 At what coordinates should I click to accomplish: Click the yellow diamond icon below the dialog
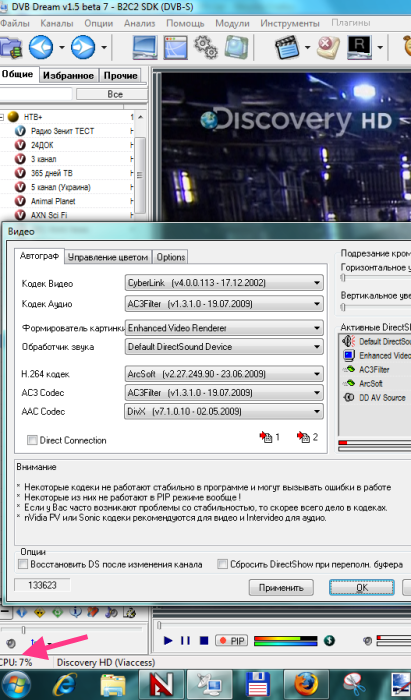40,612
